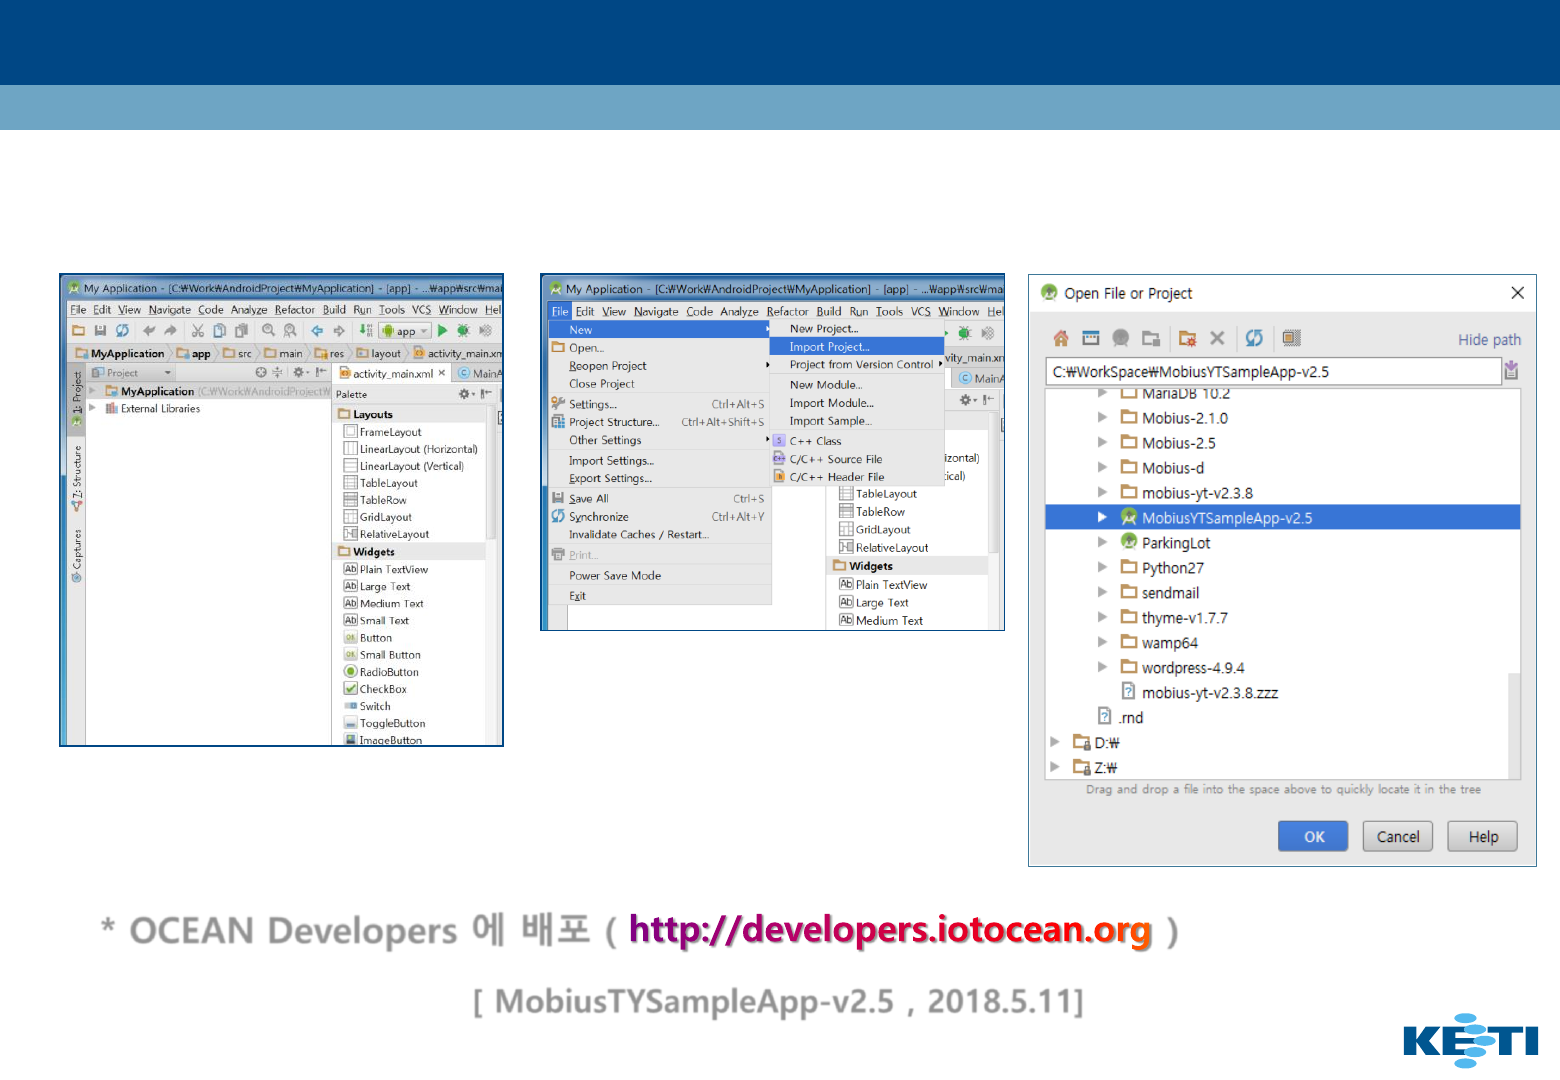Expand the Mobius-2.1.0 folder arrow
This screenshot has height=1080, width=1560.
(x=1102, y=417)
